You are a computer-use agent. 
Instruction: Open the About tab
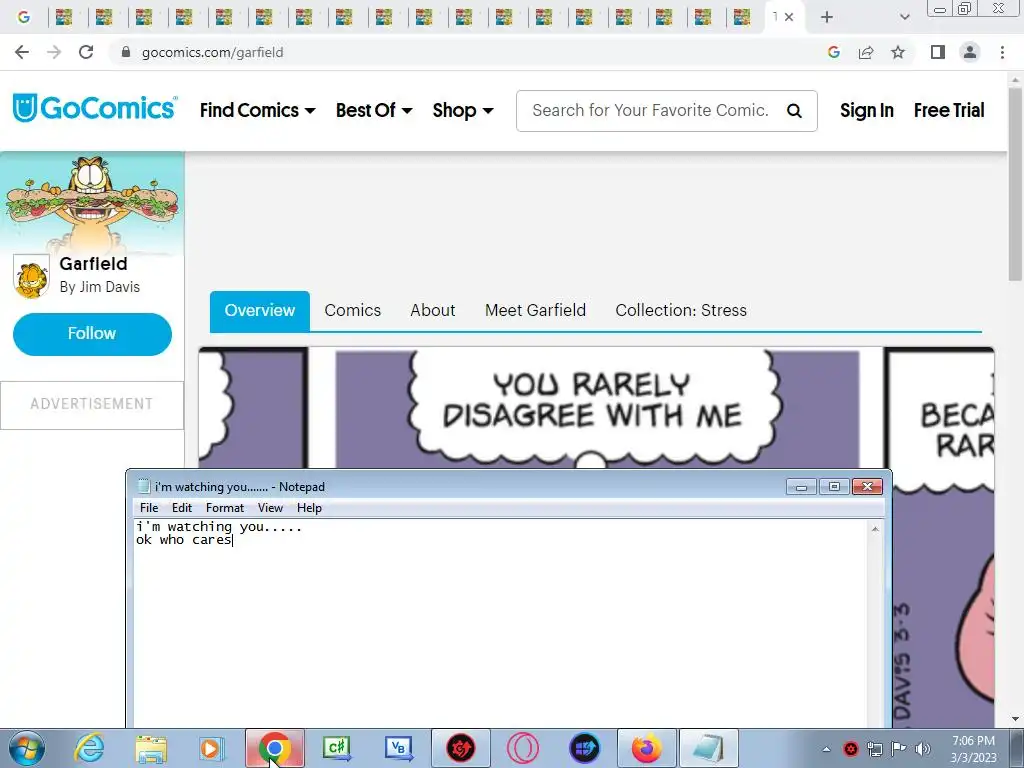tap(432, 310)
